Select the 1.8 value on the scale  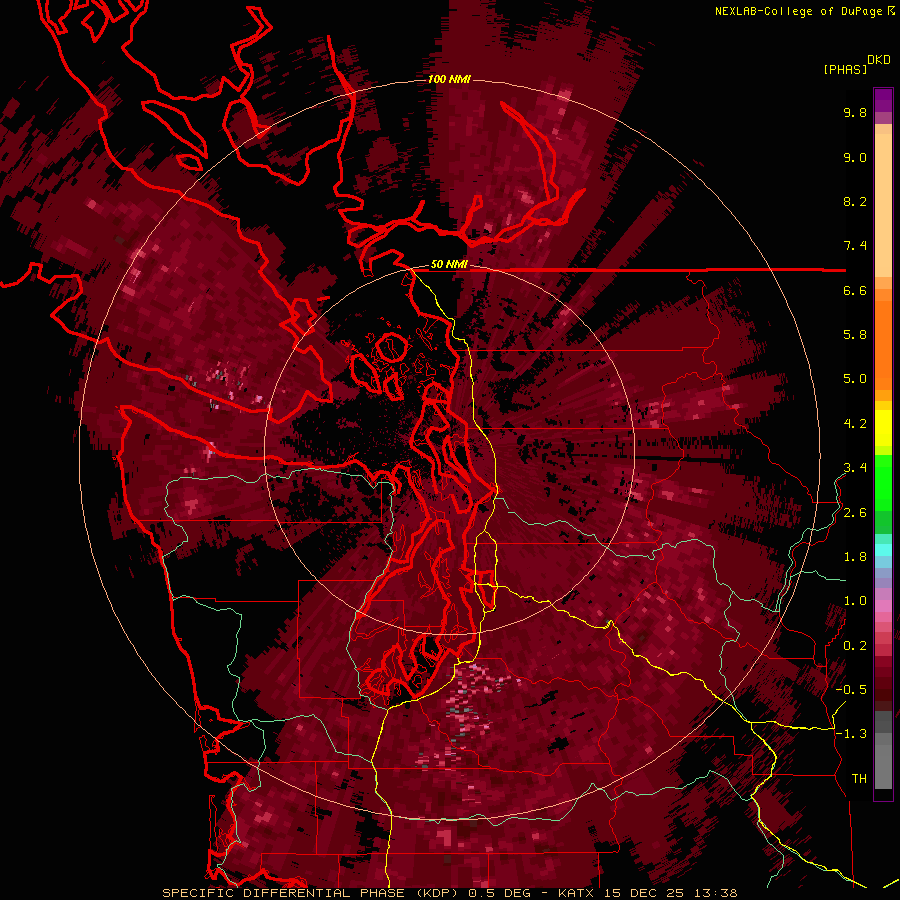(855, 557)
